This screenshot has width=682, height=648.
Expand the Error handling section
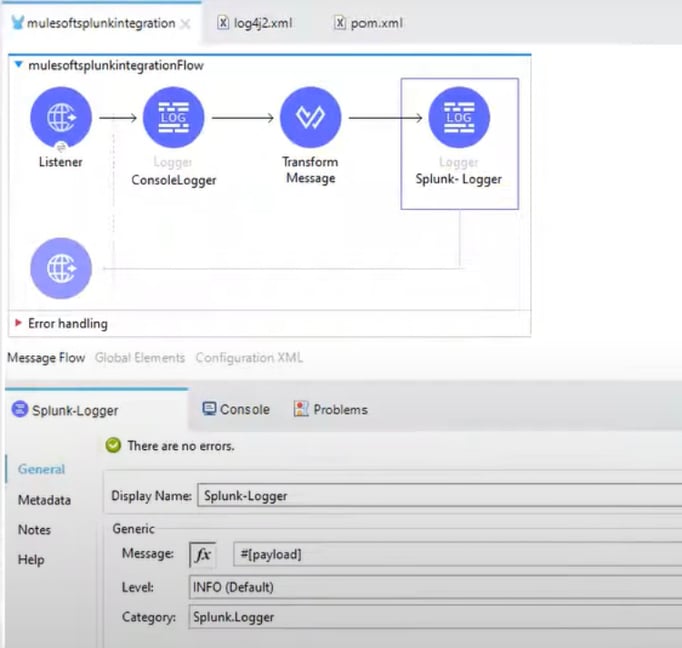pyautogui.click(x=18, y=323)
